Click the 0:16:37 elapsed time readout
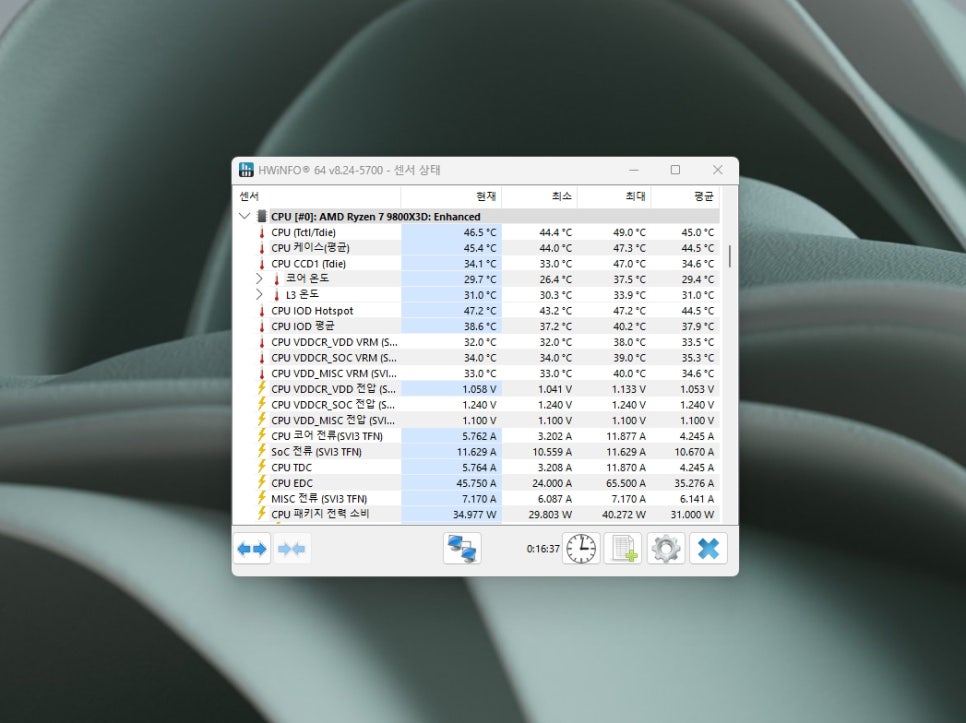The width and height of the screenshot is (966, 723). pos(543,549)
